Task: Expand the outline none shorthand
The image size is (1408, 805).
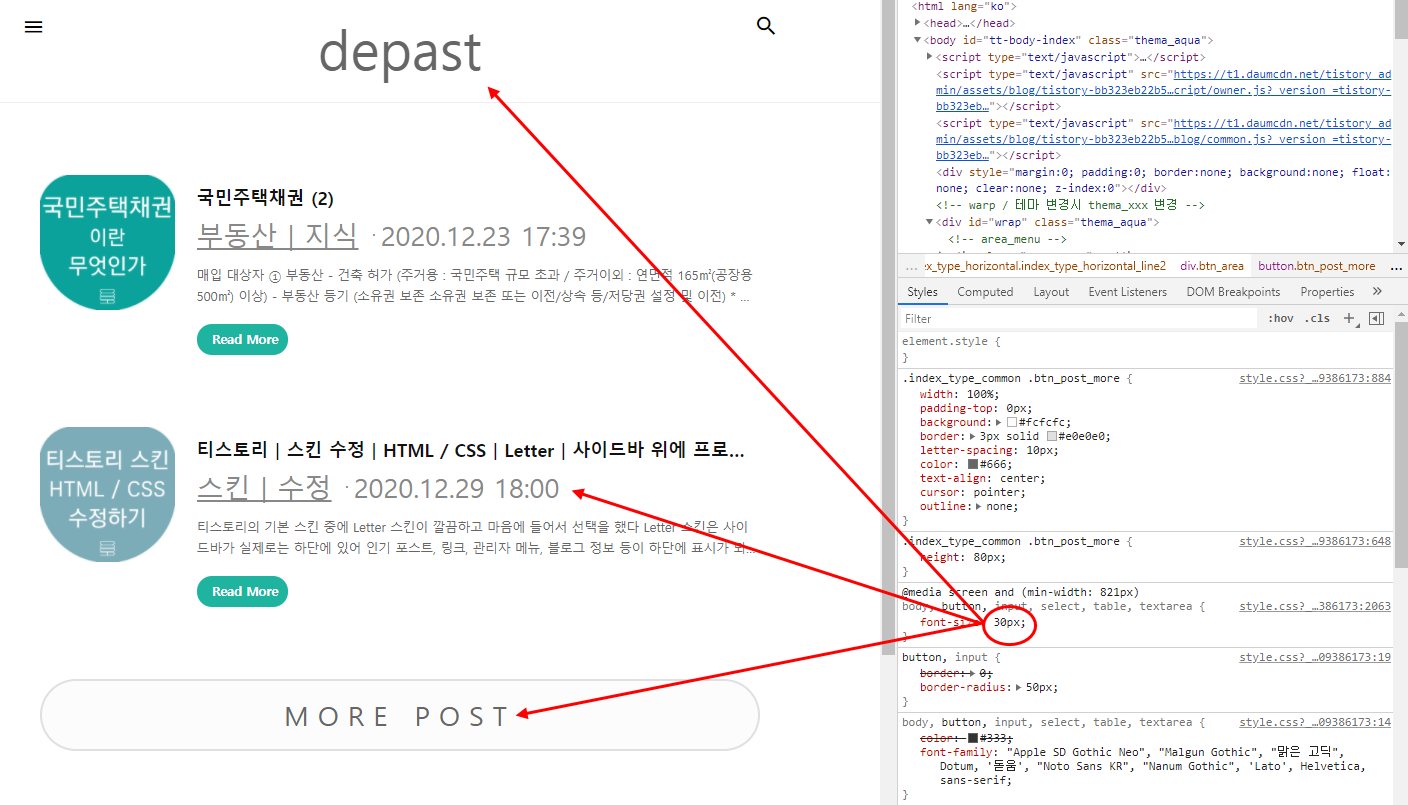Action: tap(979, 507)
